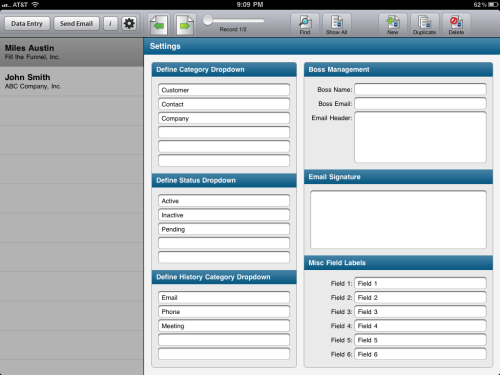The width and height of the screenshot is (500, 375).
Task: Click the Boss Name input field
Action: coord(420,89)
